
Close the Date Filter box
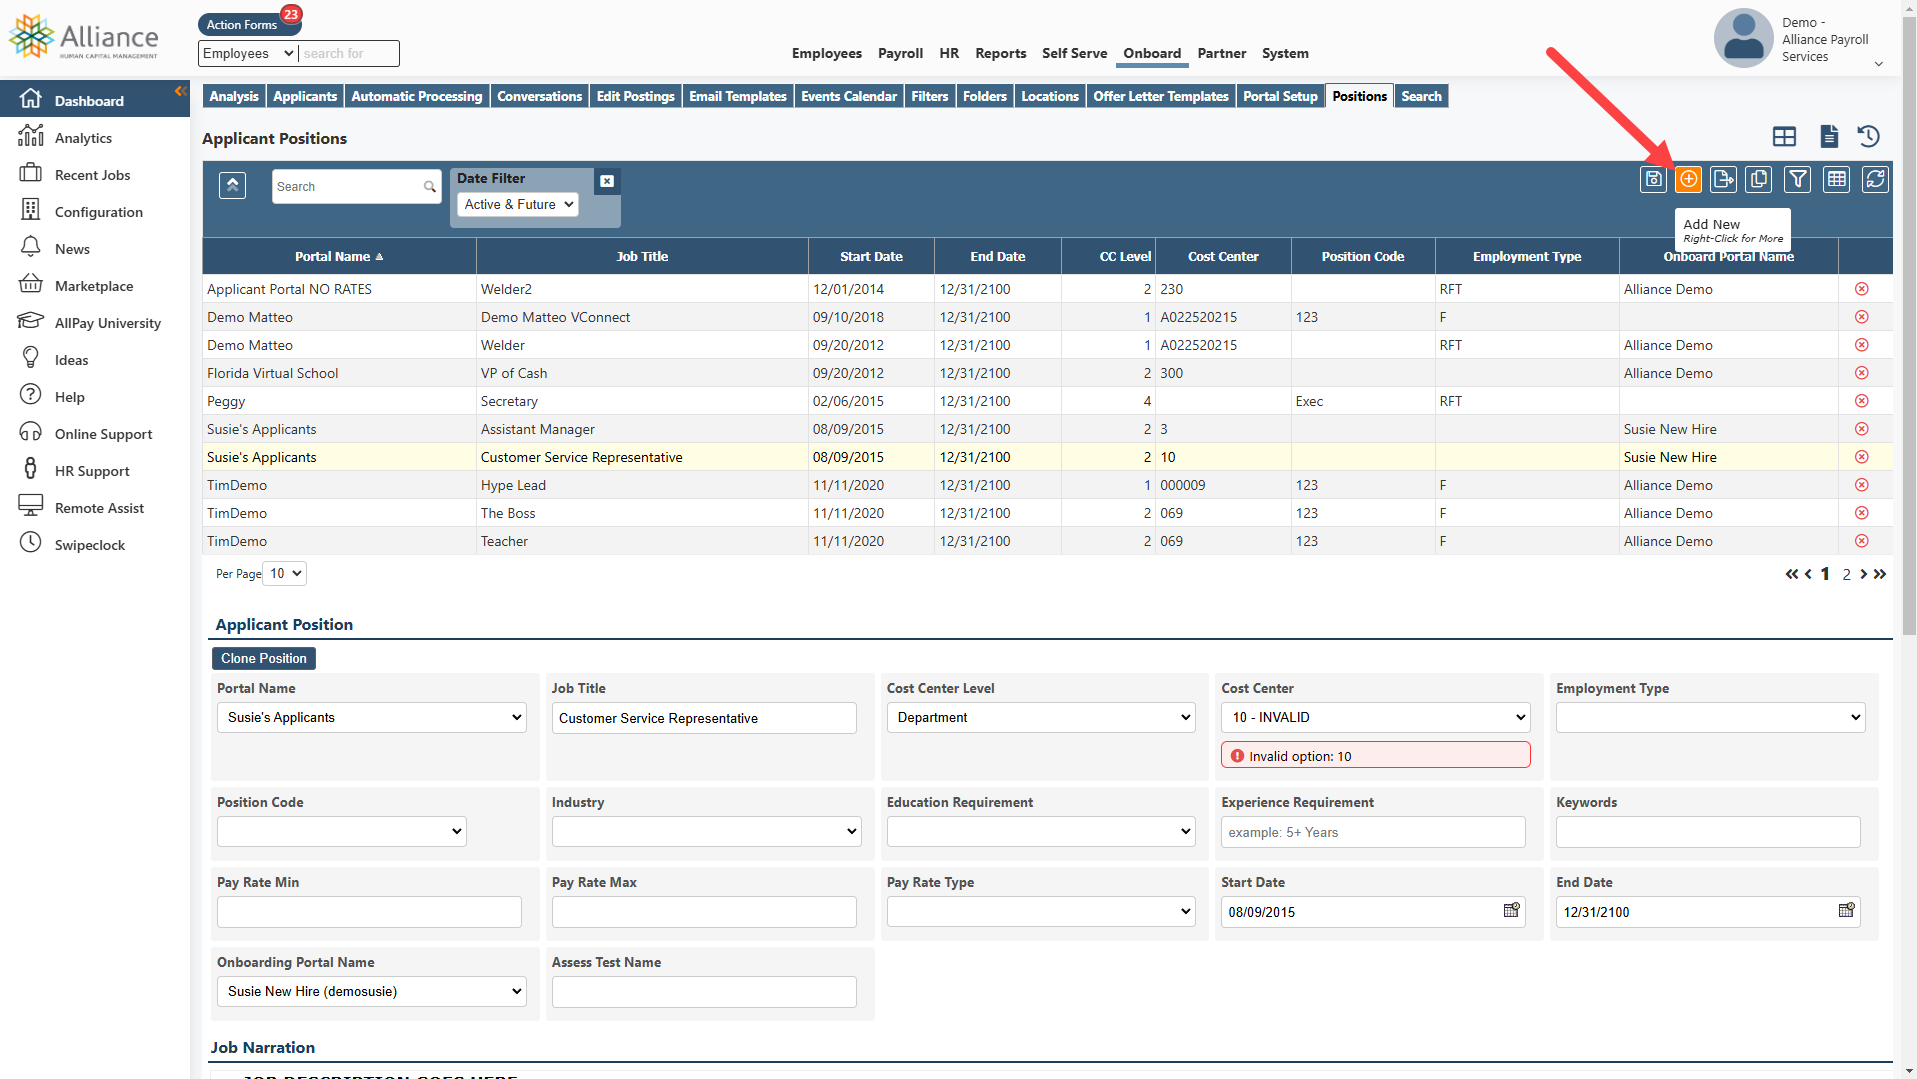pyautogui.click(x=607, y=181)
